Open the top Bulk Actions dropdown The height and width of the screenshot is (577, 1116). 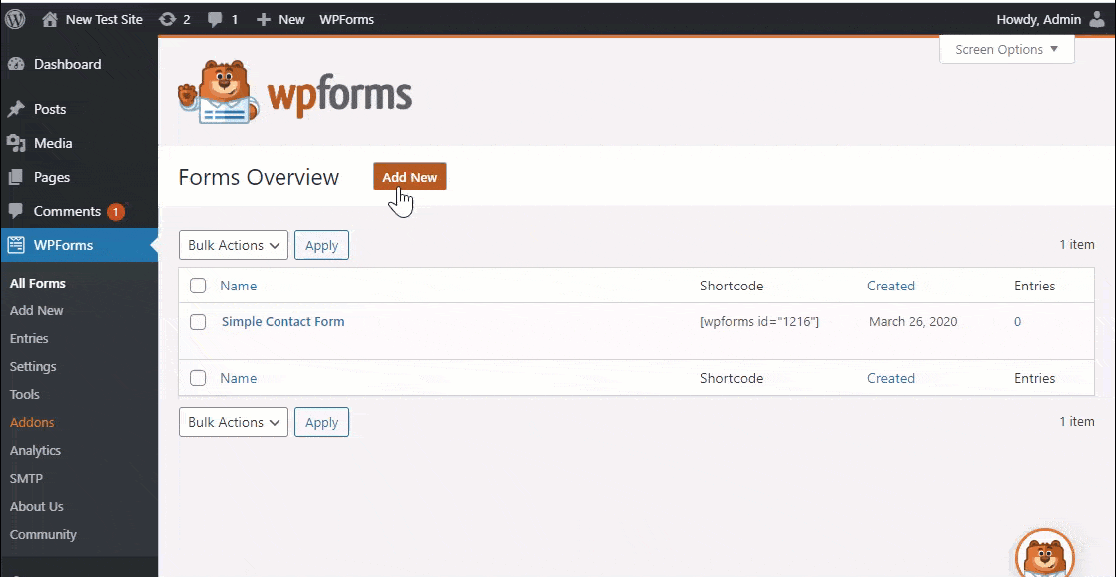coord(232,245)
